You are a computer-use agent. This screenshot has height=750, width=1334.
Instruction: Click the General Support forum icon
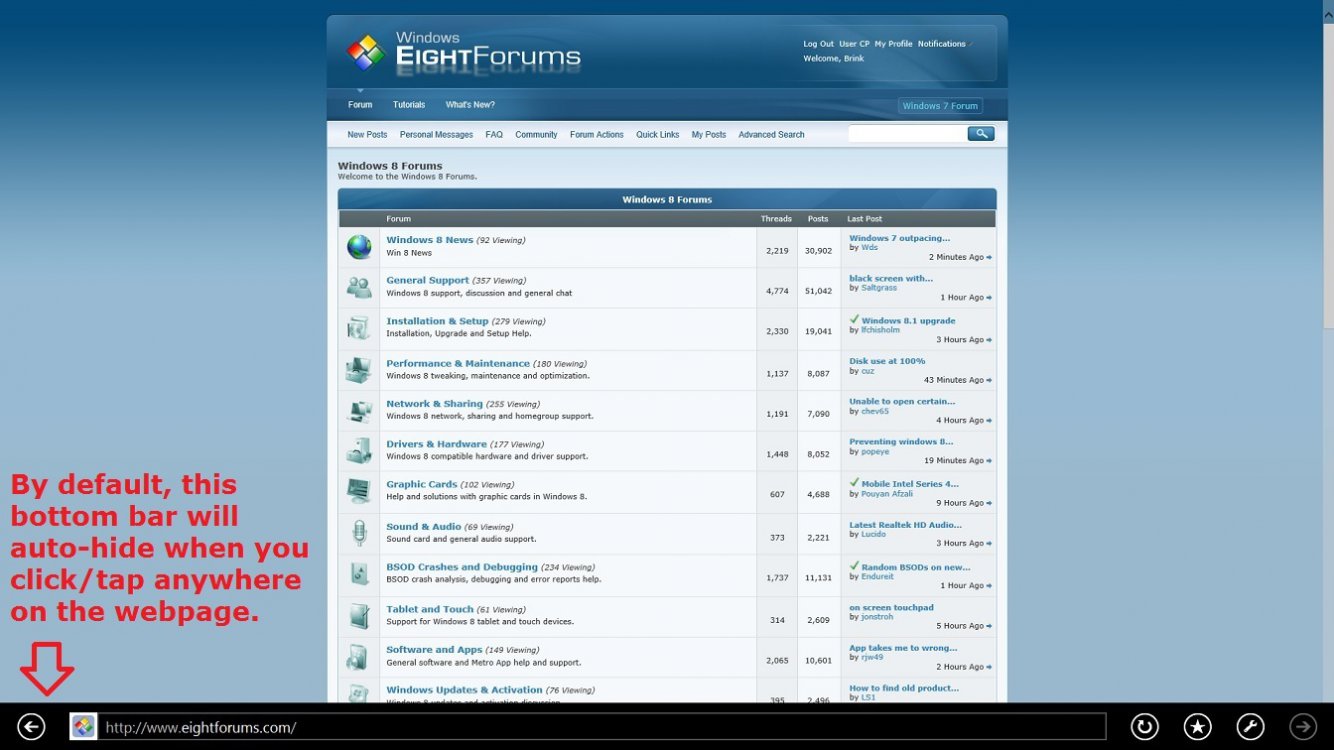click(359, 287)
